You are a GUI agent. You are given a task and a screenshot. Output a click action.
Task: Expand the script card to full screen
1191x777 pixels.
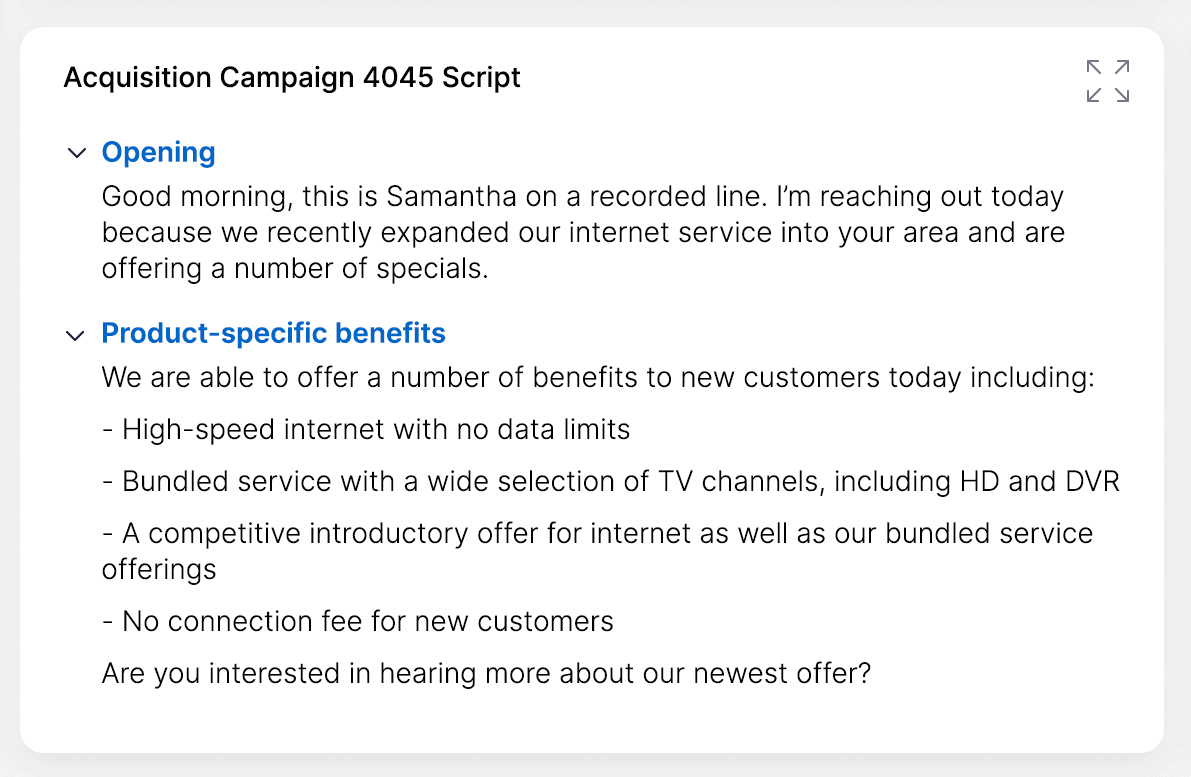click(1107, 81)
